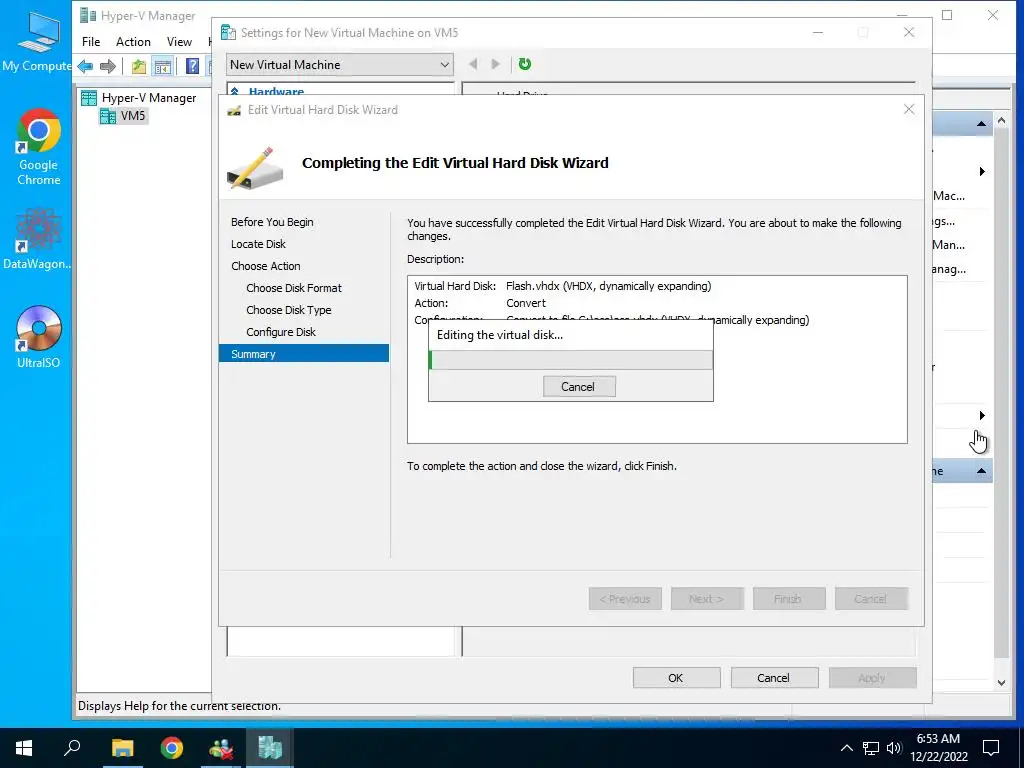Close the Edit Virtual Hard Disk Wizard
Image resolution: width=1024 pixels, height=768 pixels.
click(x=909, y=110)
